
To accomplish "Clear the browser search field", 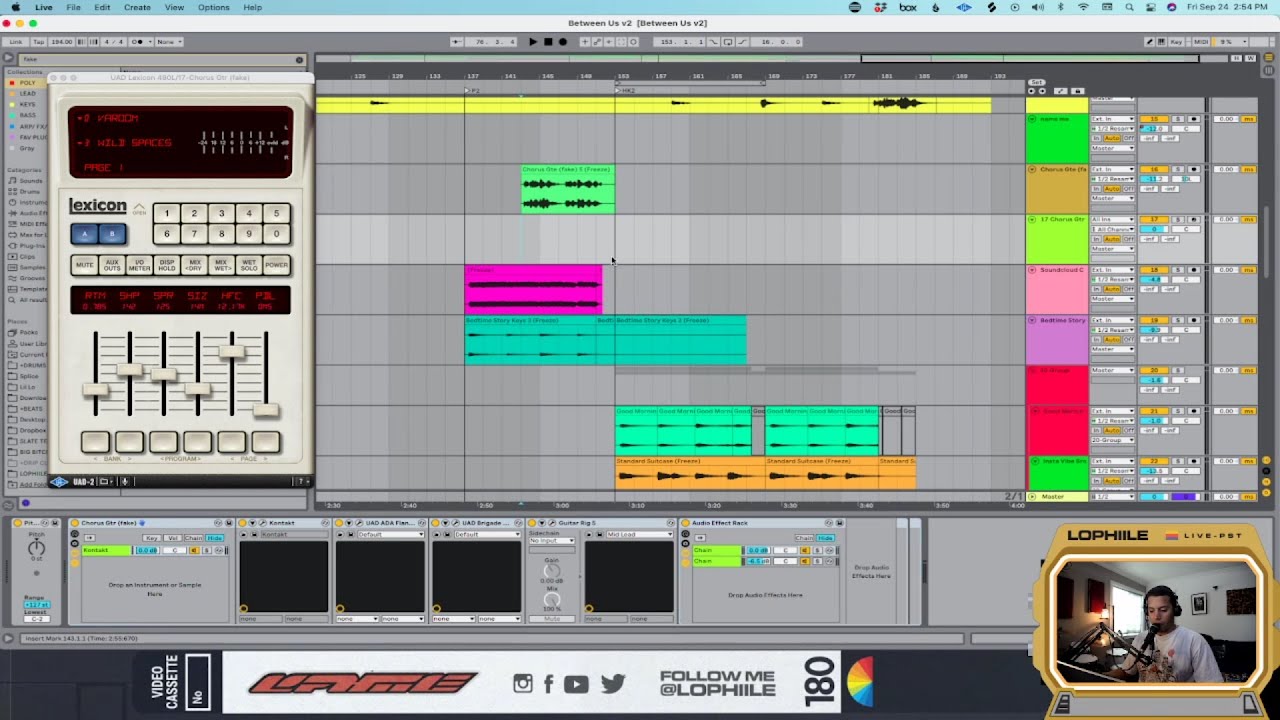I will click(x=299, y=60).
